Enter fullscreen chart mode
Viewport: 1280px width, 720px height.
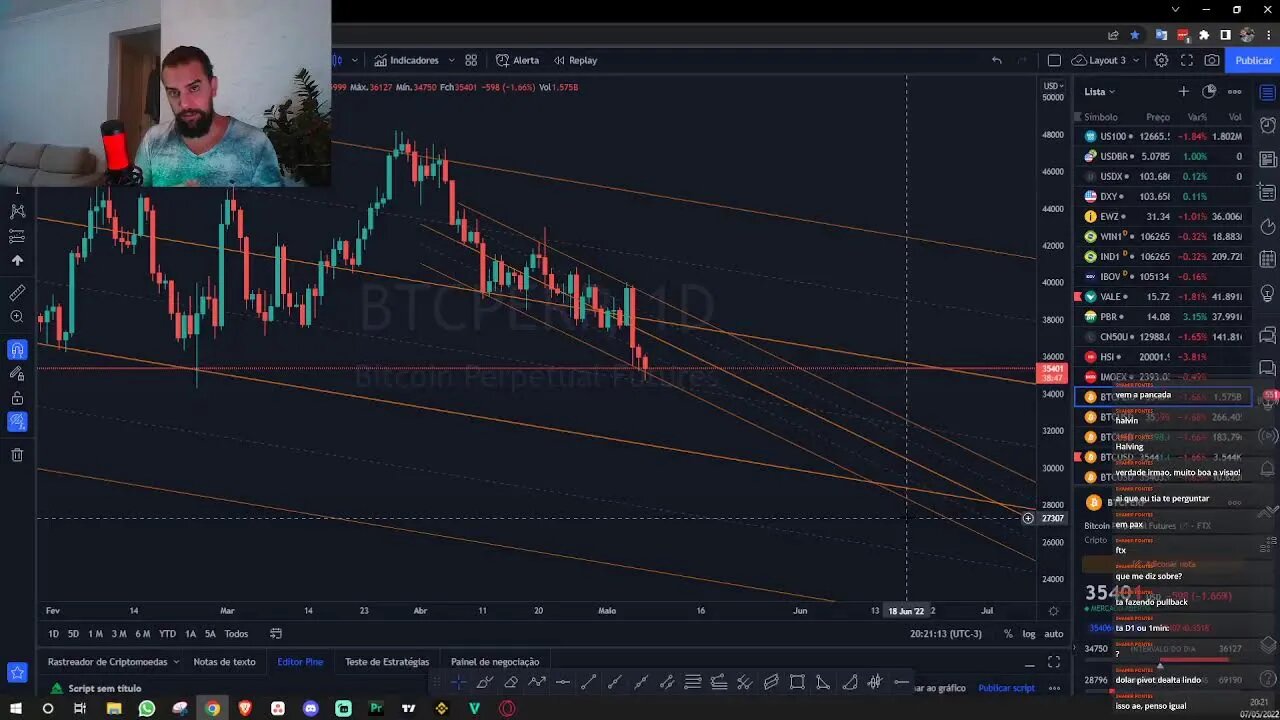1187,60
